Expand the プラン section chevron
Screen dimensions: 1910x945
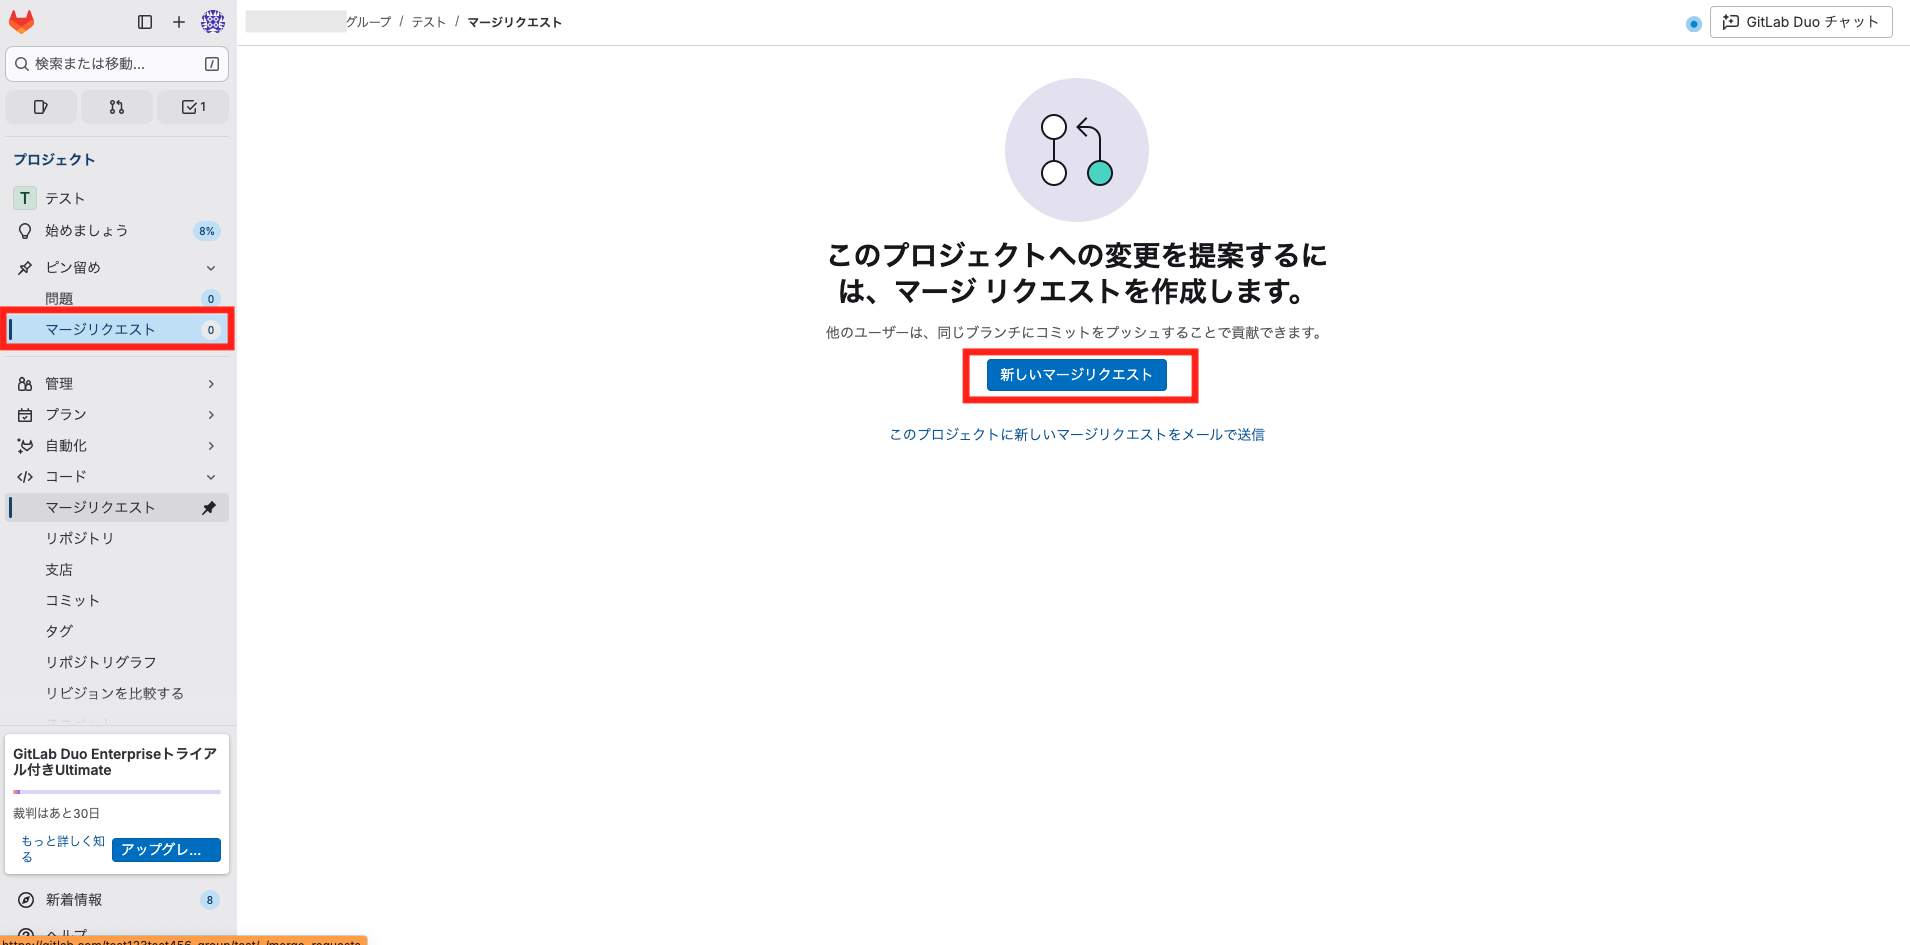point(211,415)
